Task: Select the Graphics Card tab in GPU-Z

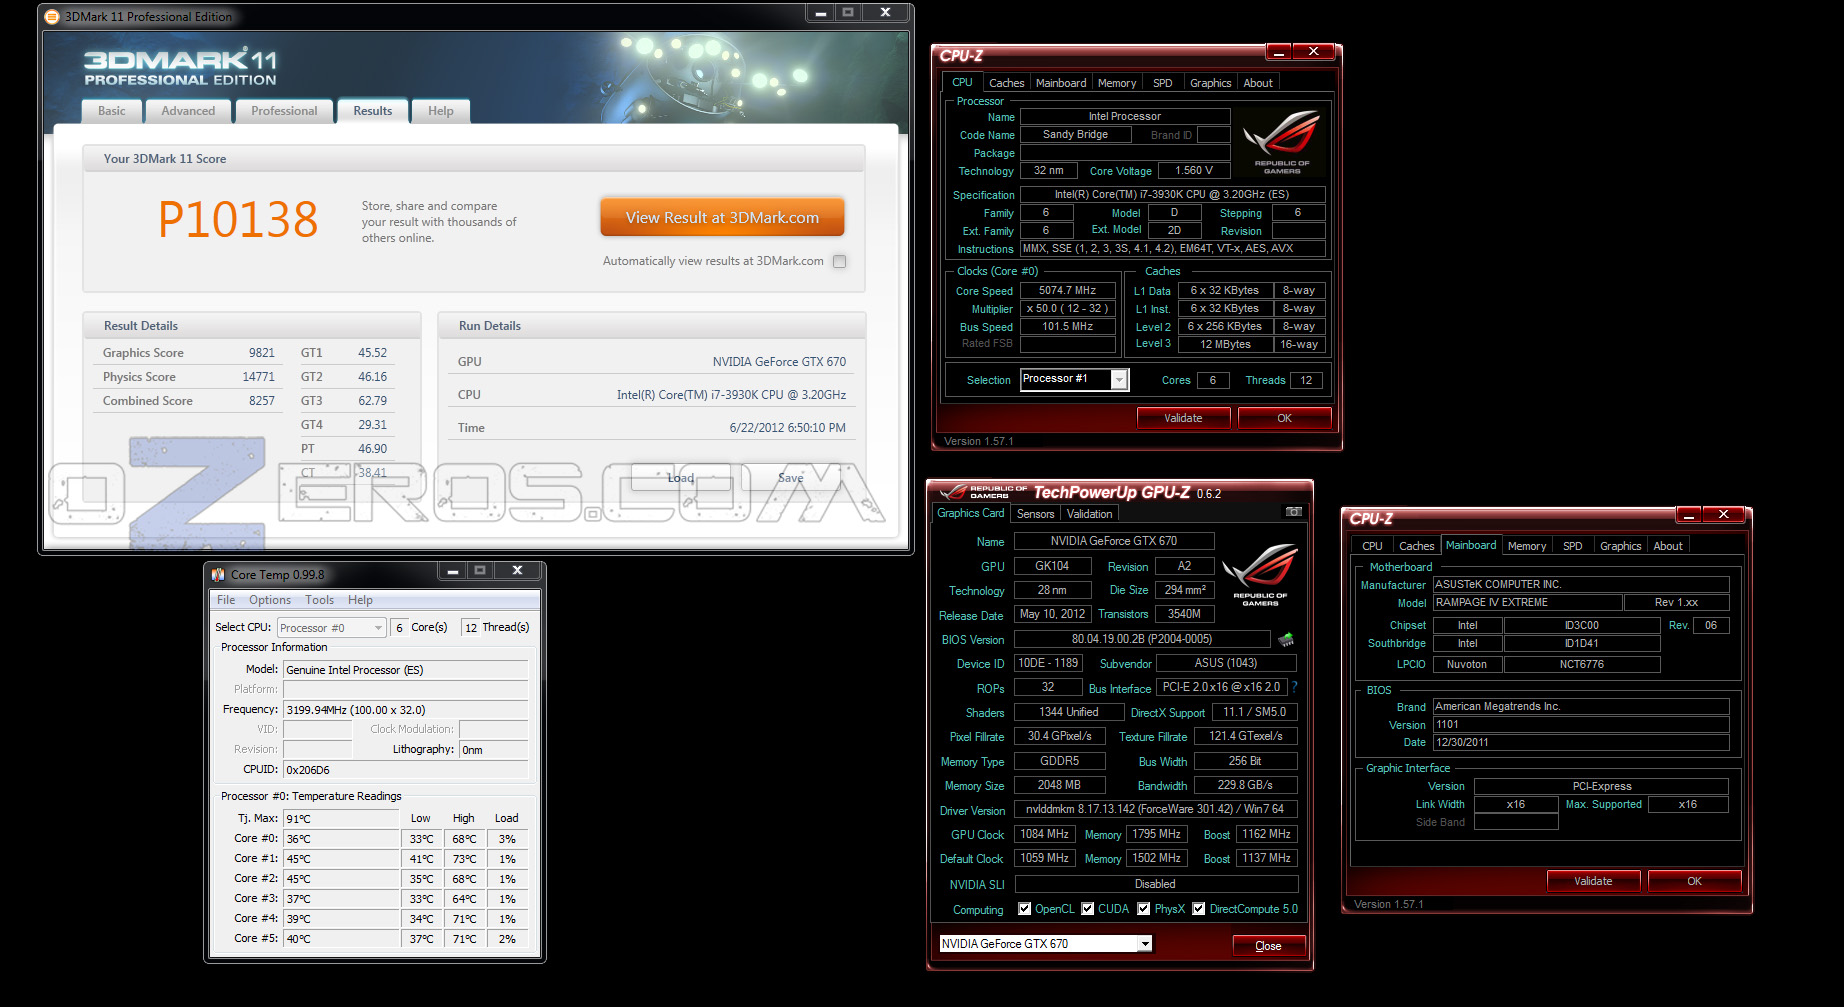Action: tap(970, 513)
